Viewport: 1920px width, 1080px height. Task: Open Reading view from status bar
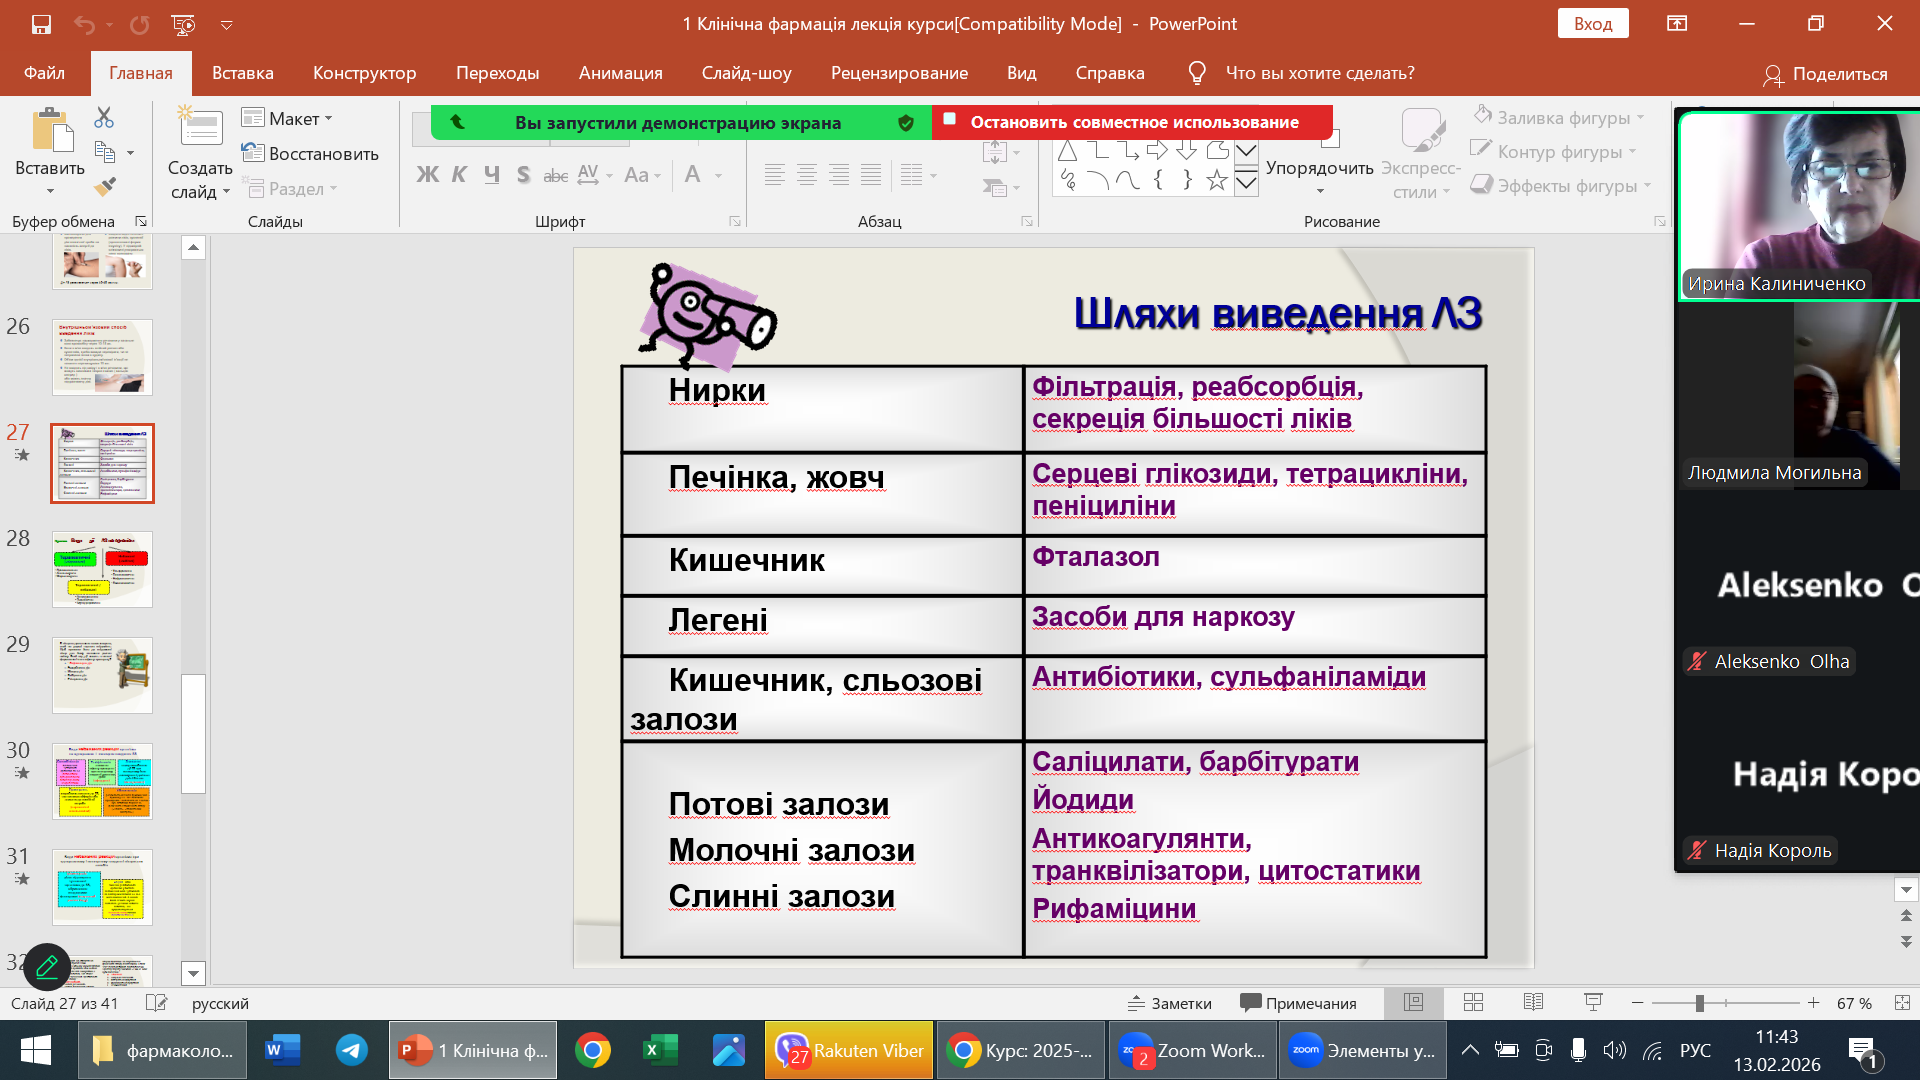coord(1533,1003)
